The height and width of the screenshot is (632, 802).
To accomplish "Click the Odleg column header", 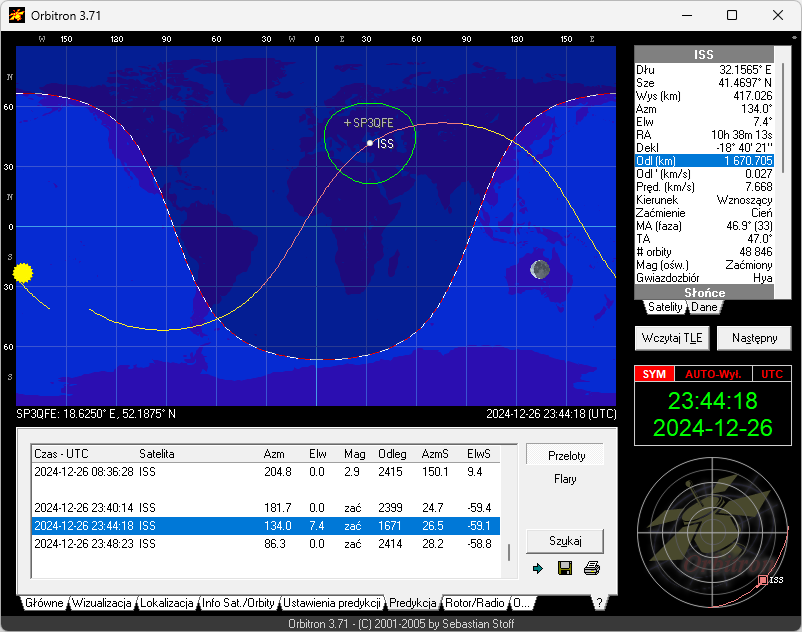I will [397, 454].
